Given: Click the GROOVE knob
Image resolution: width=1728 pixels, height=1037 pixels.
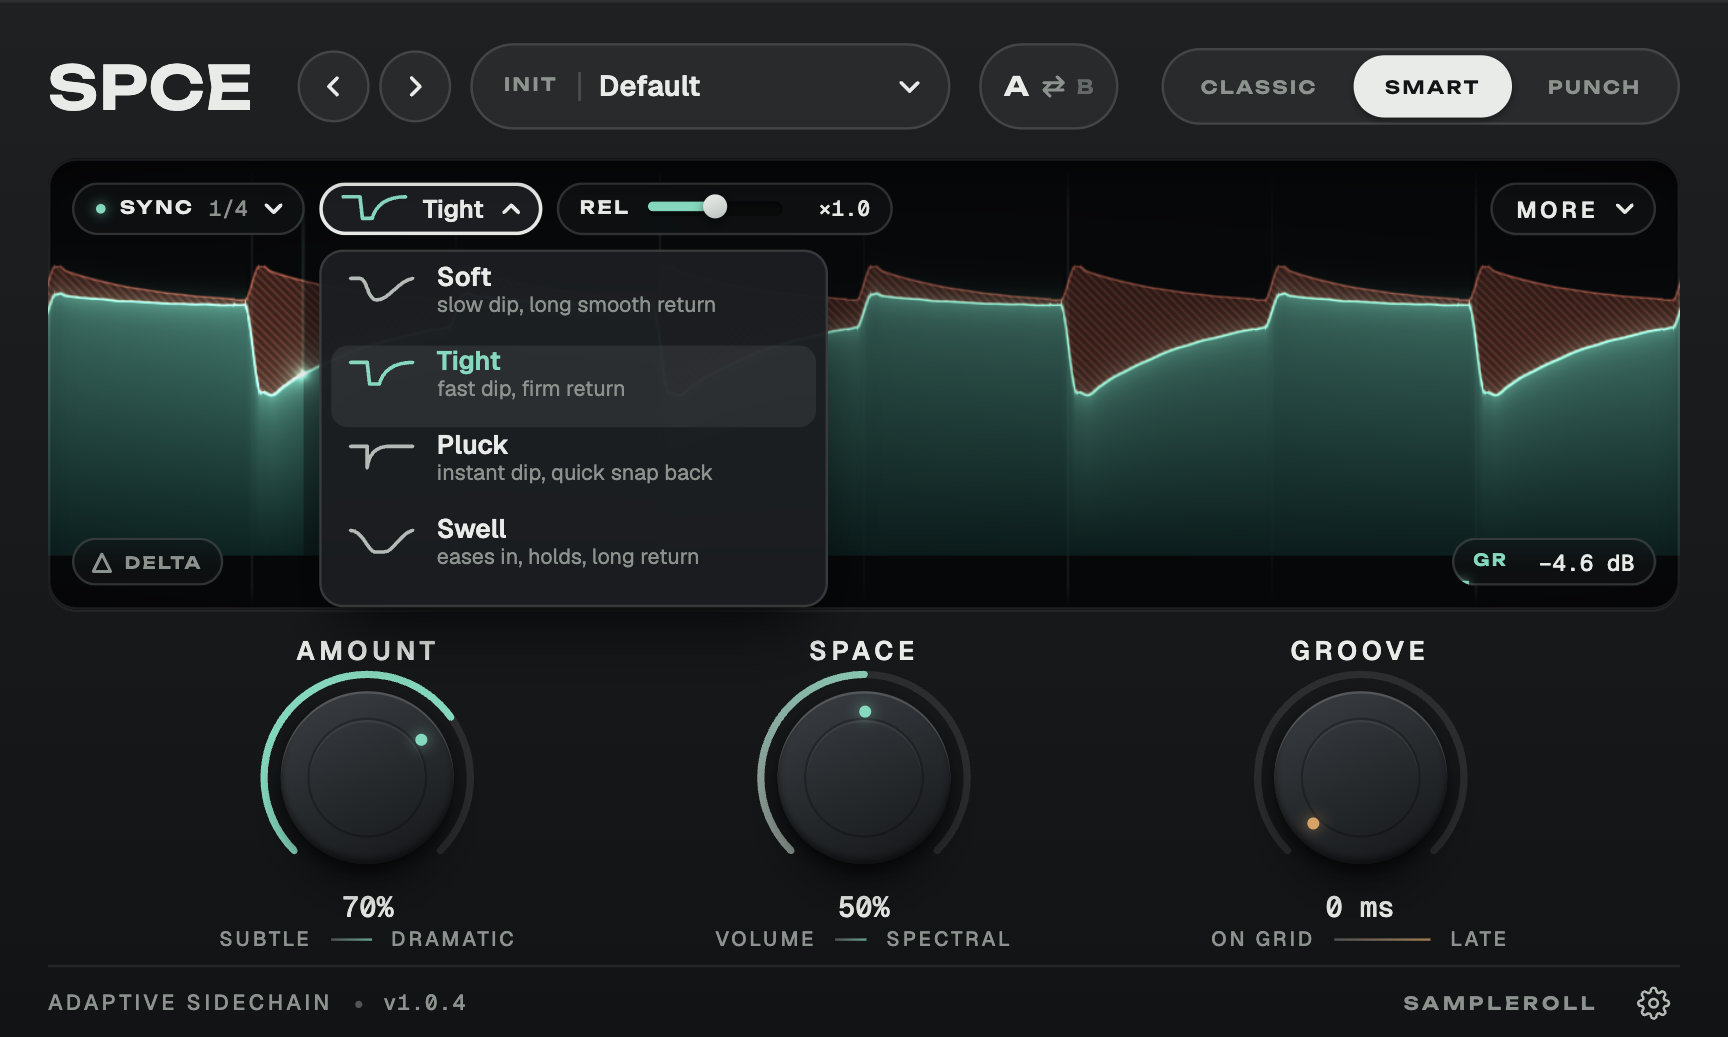Looking at the screenshot, I should (x=1360, y=777).
